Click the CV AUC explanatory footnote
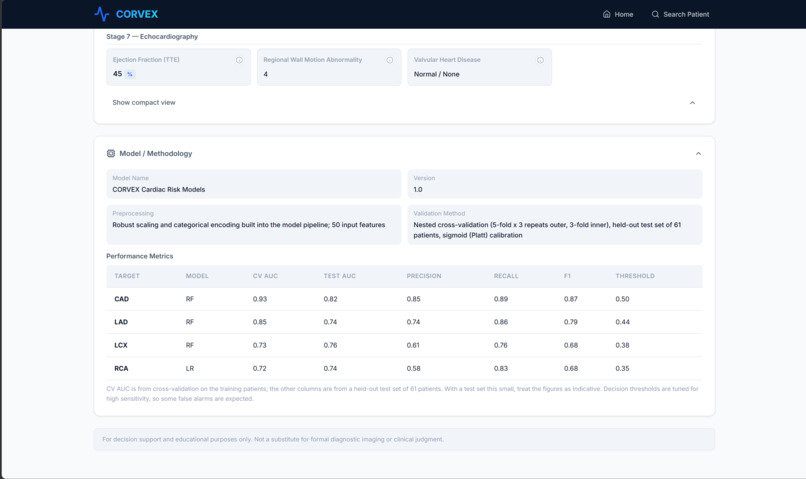 tap(402, 394)
